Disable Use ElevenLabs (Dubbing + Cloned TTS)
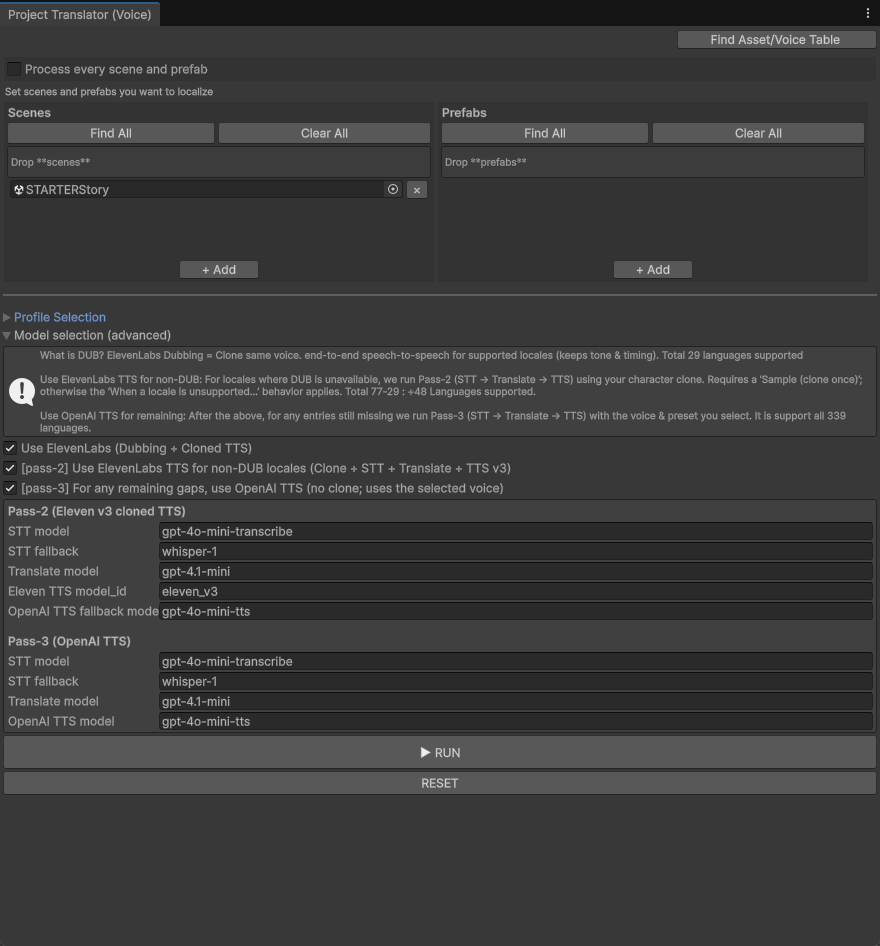Viewport: 880px width, 946px height. [x=10, y=448]
